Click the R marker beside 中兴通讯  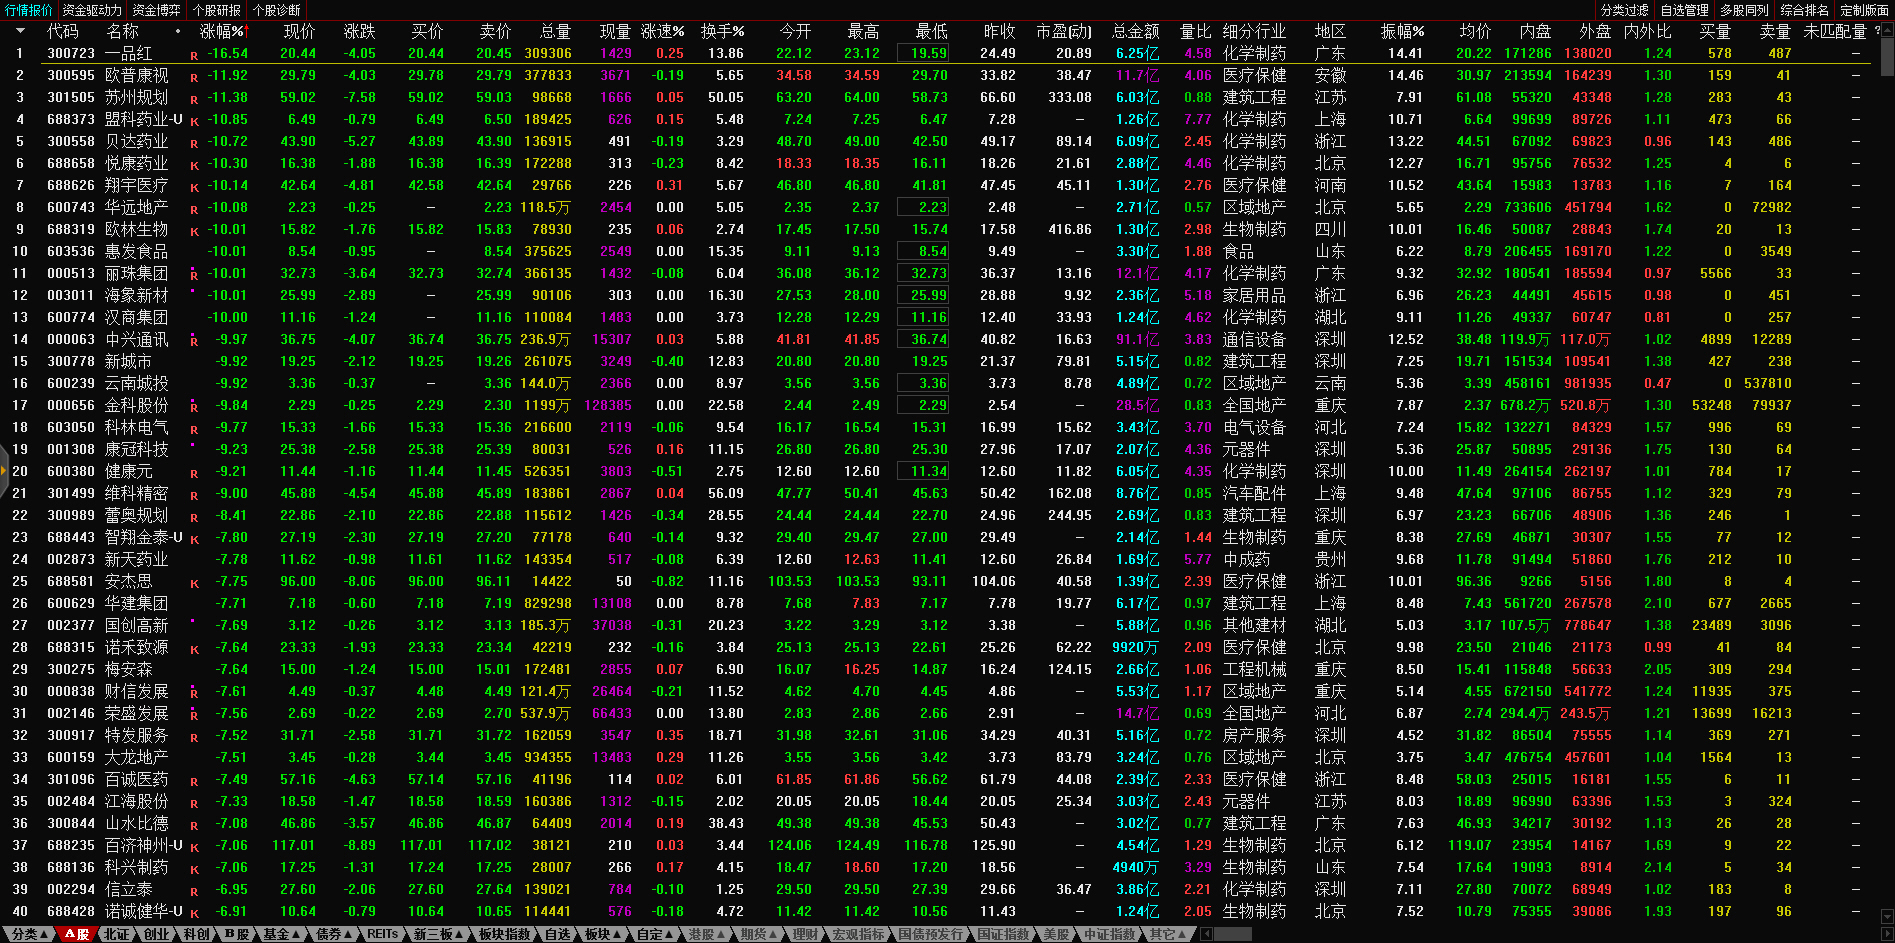(194, 341)
